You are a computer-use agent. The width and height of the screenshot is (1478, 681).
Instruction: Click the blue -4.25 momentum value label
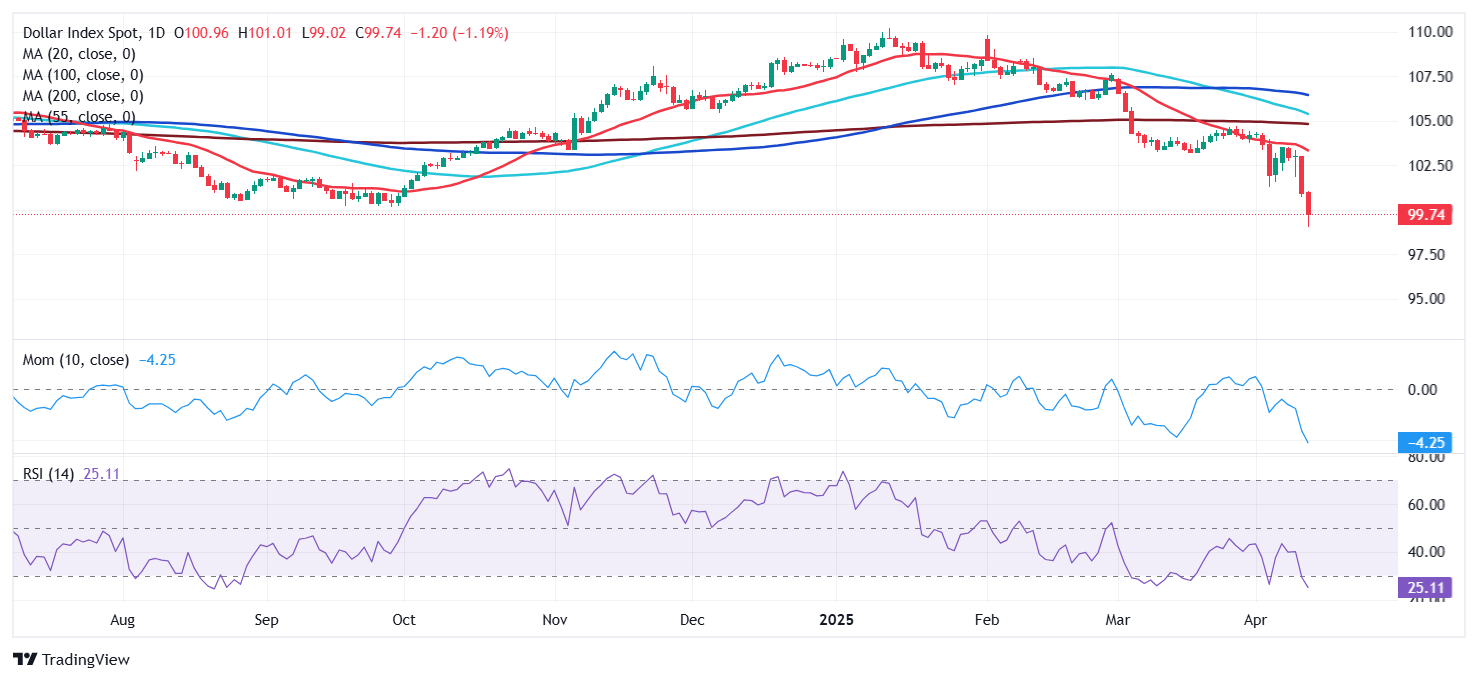pyautogui.click(x=1424, y=441)
